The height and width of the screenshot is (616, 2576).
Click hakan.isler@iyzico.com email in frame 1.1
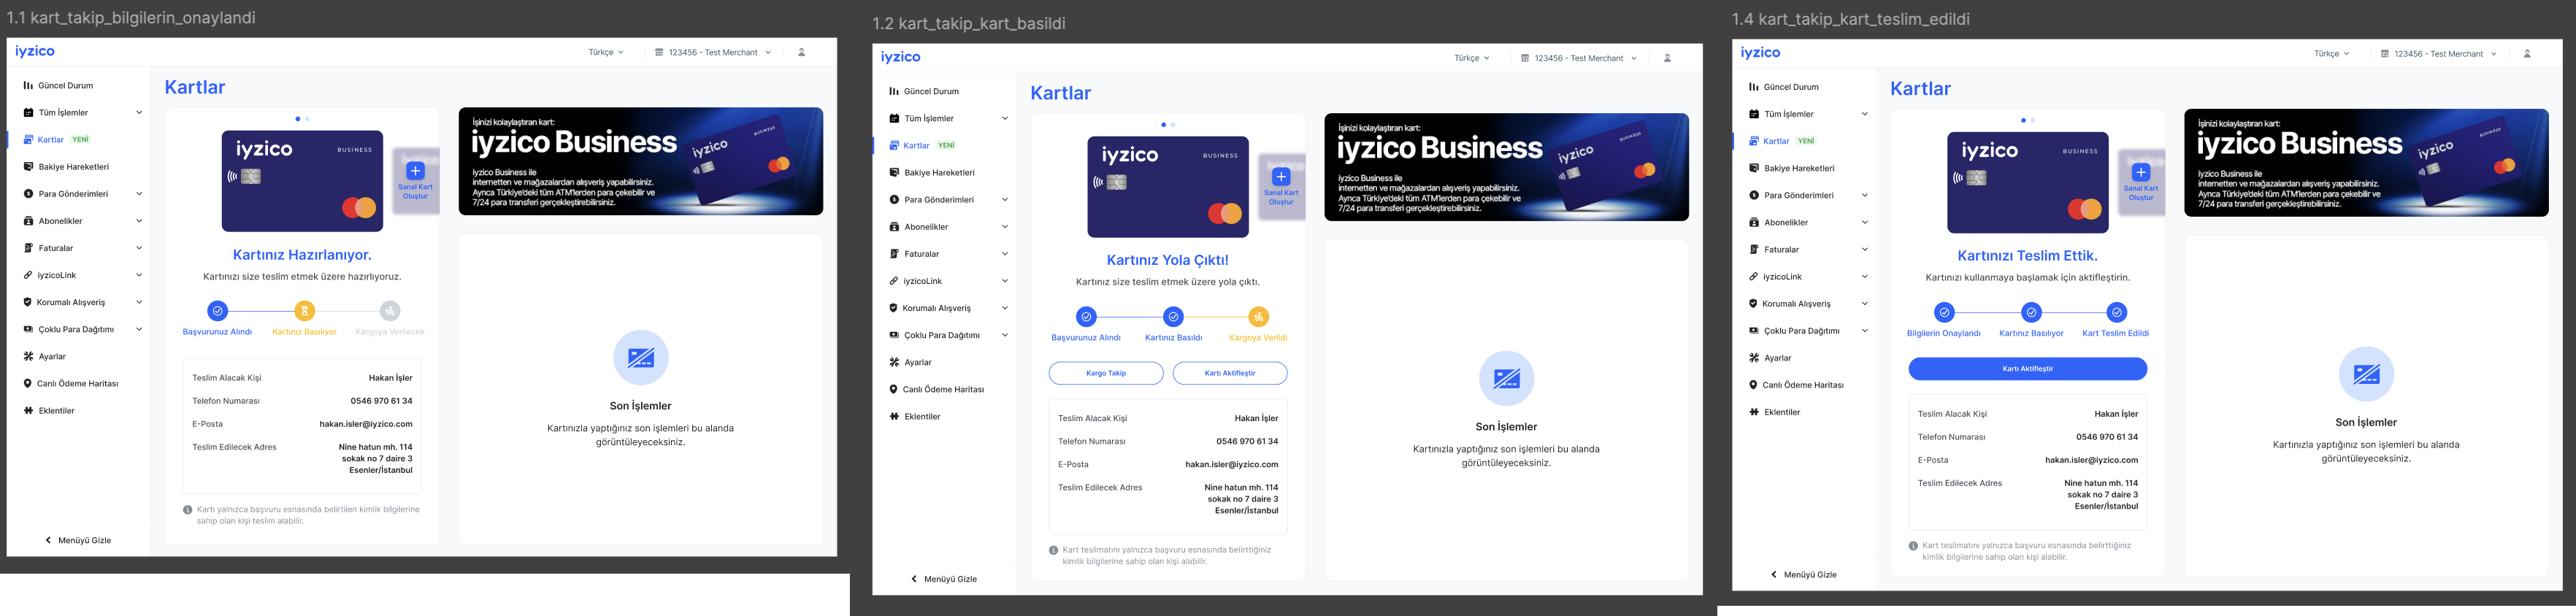click(366, 424)
